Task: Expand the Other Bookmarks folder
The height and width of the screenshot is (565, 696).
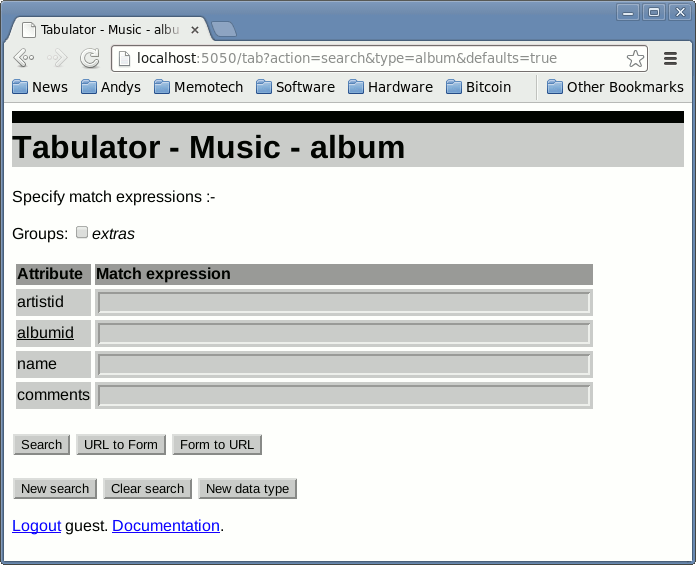Action: (614, 87)
